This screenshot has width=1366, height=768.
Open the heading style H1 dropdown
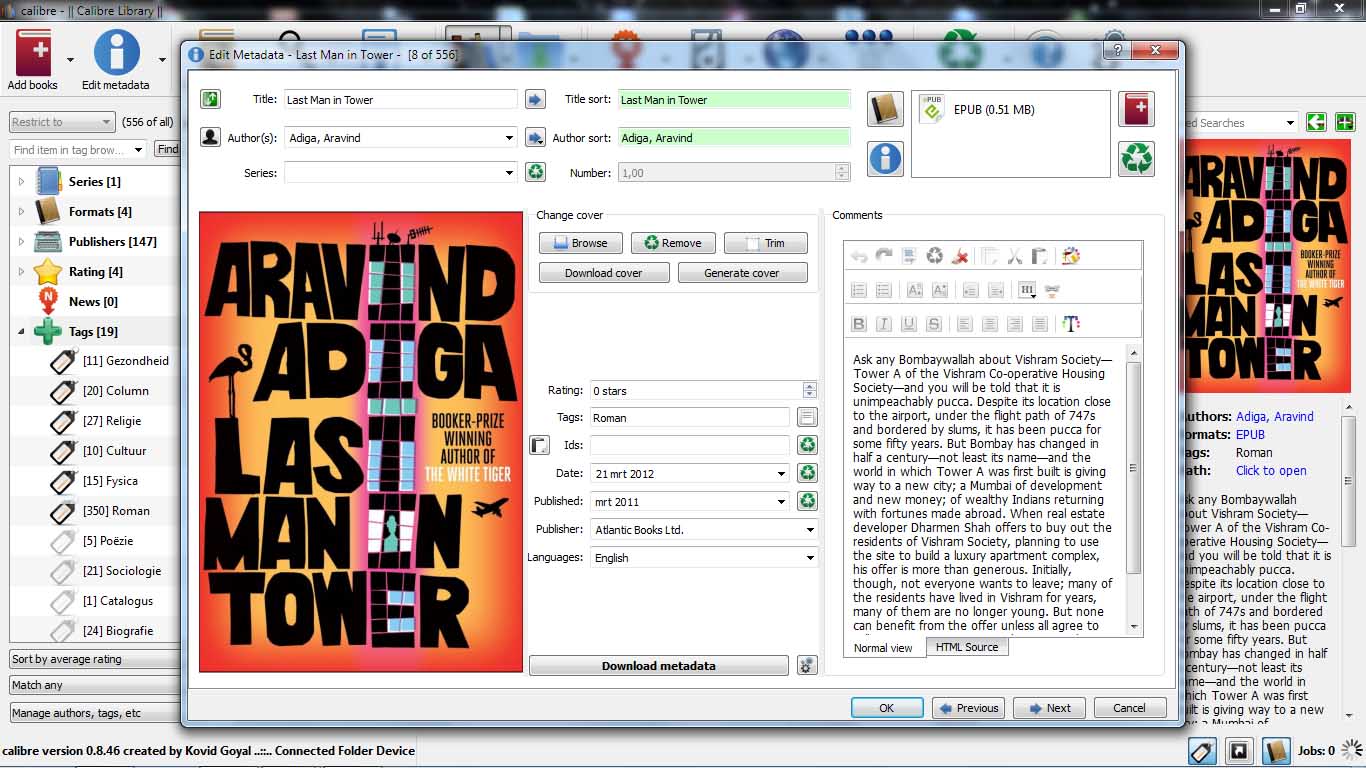(x=1026, y=290)
